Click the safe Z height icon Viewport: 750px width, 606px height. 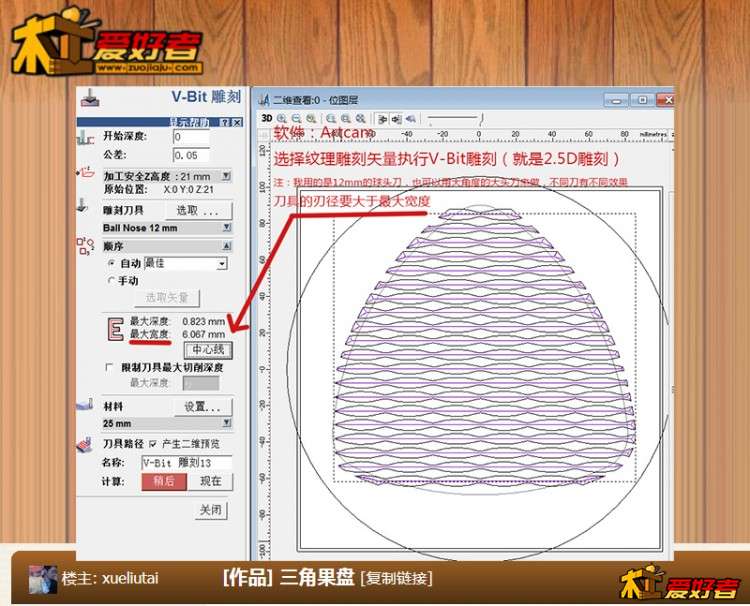pos(85,172)
